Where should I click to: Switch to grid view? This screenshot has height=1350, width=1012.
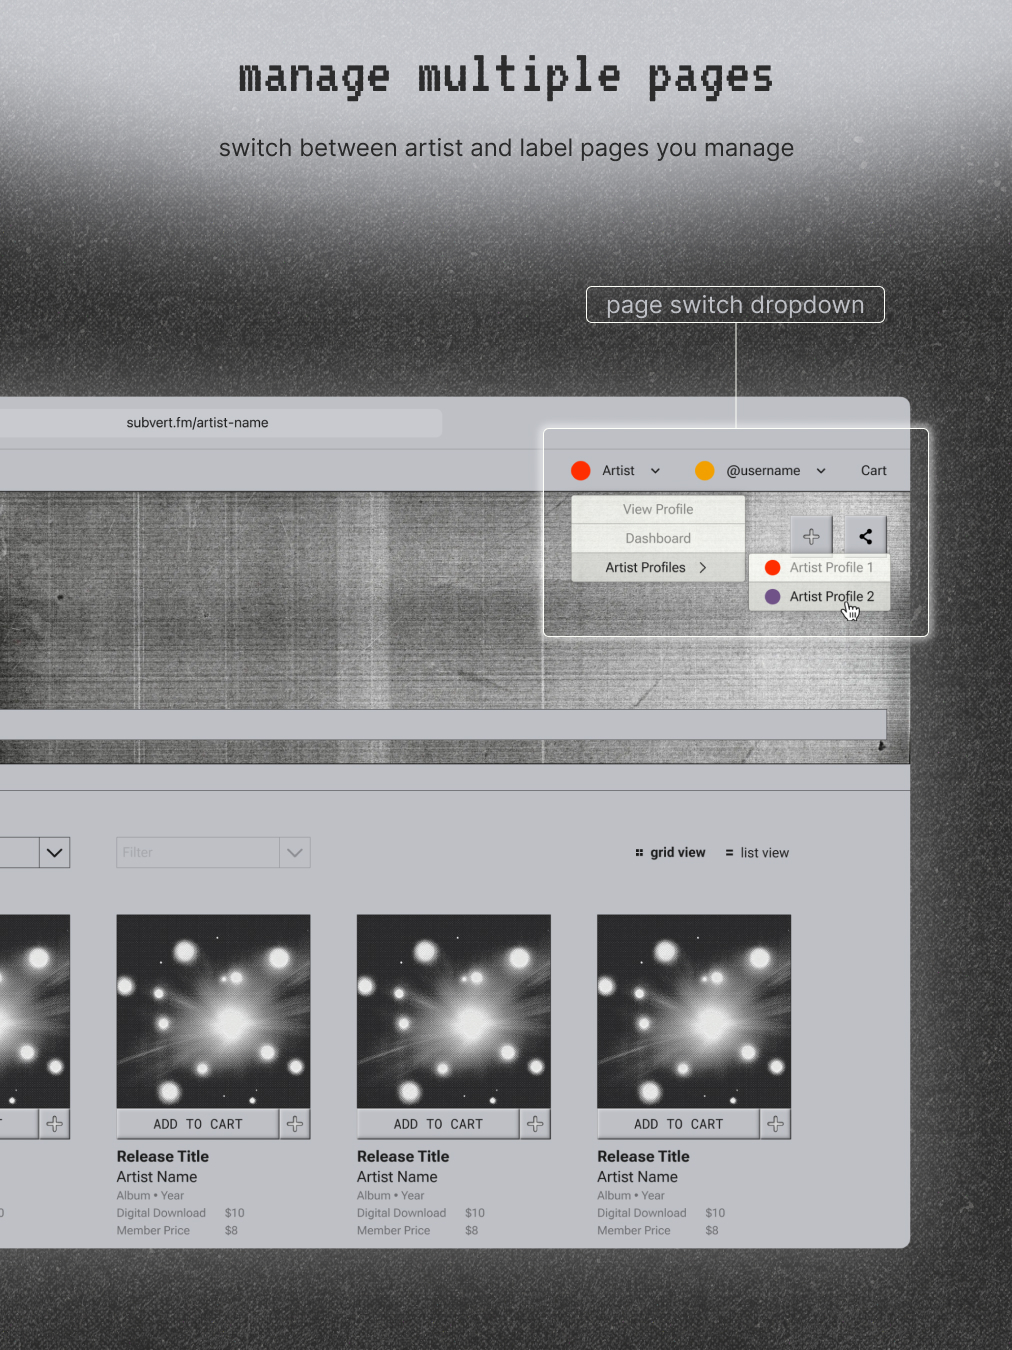[x=670, y=853]
